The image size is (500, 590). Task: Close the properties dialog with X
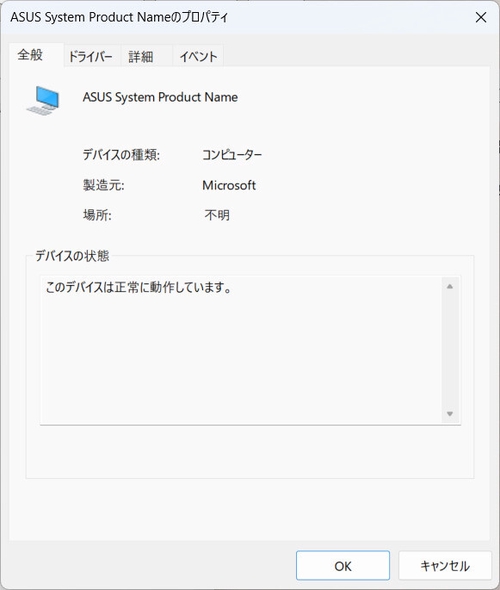[481, 17]
